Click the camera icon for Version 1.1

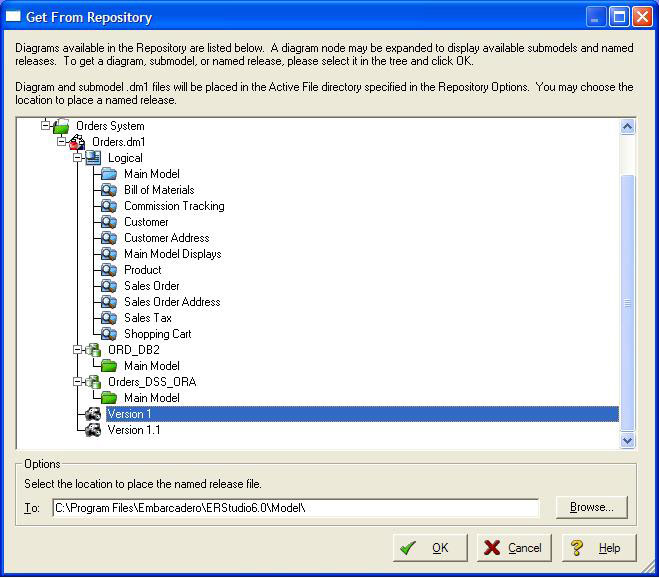tap(93, 430)
